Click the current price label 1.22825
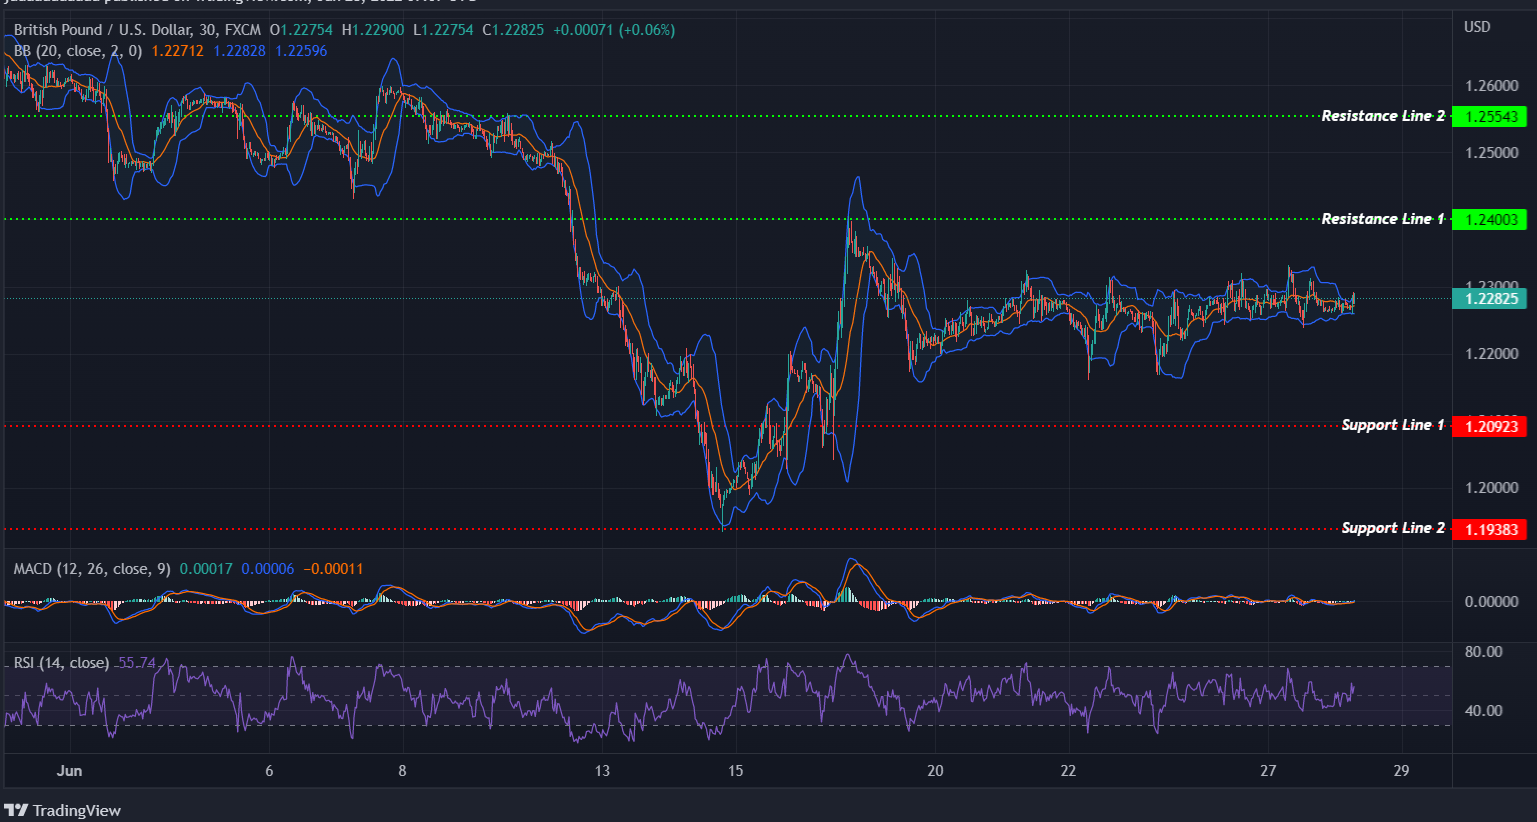The image size is (1537, 822). click(x=1491, y=298)
